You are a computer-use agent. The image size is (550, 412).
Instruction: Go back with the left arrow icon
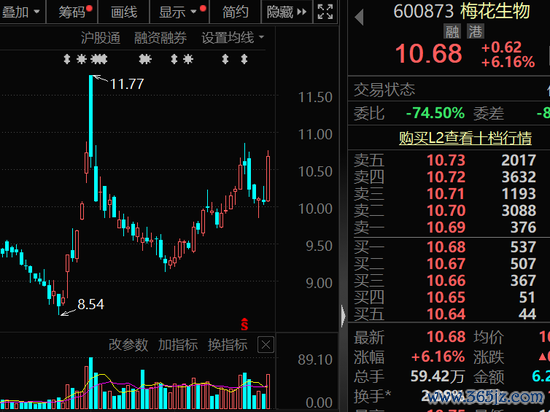click(x=359, y=17)
